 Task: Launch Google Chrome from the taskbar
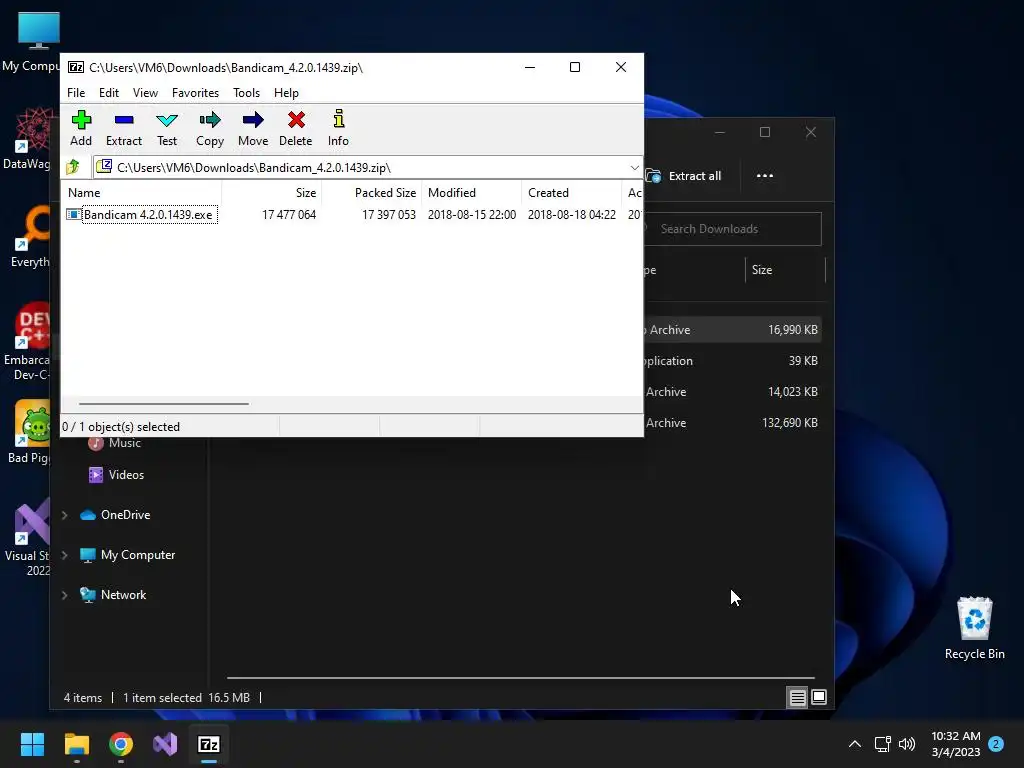[121, 744]
